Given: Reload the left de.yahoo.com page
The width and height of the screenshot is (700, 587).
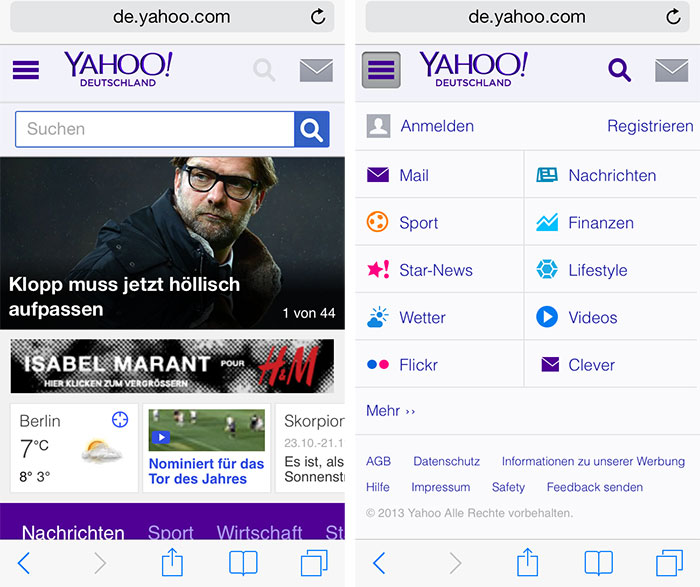Looking at the screenshot, I should 317,17.
